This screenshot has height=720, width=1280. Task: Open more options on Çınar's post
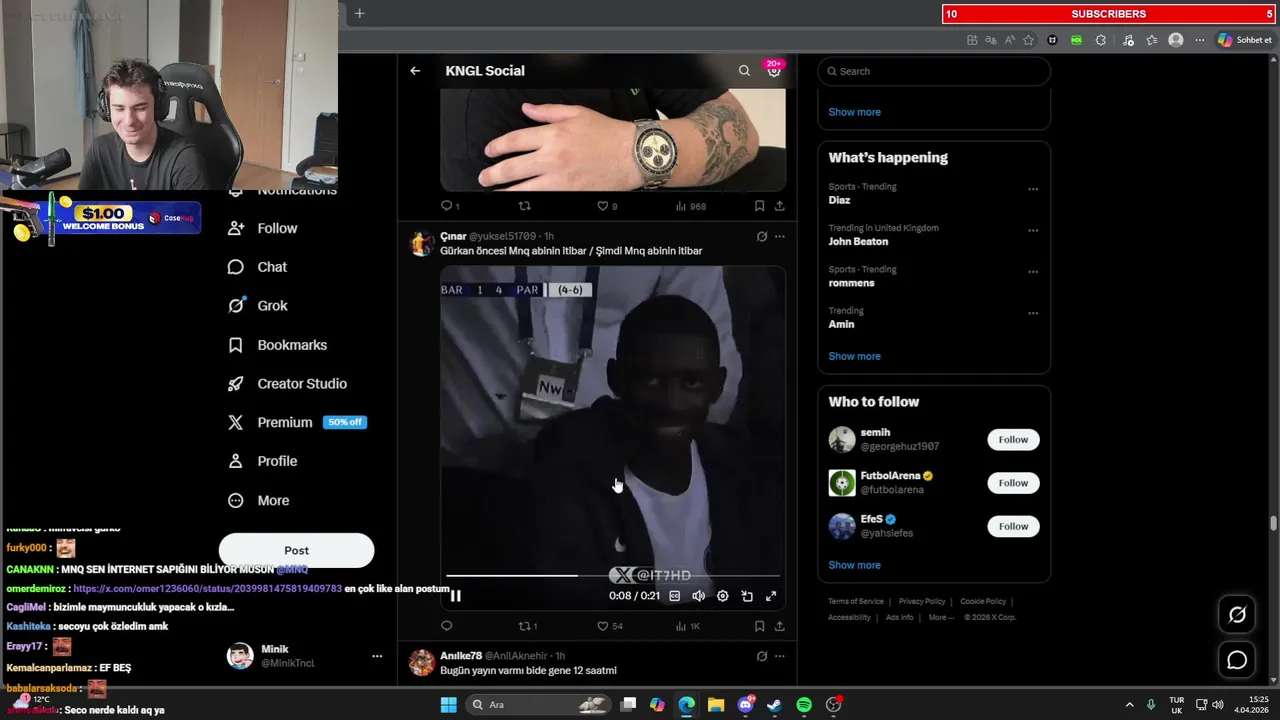[780, 237]
